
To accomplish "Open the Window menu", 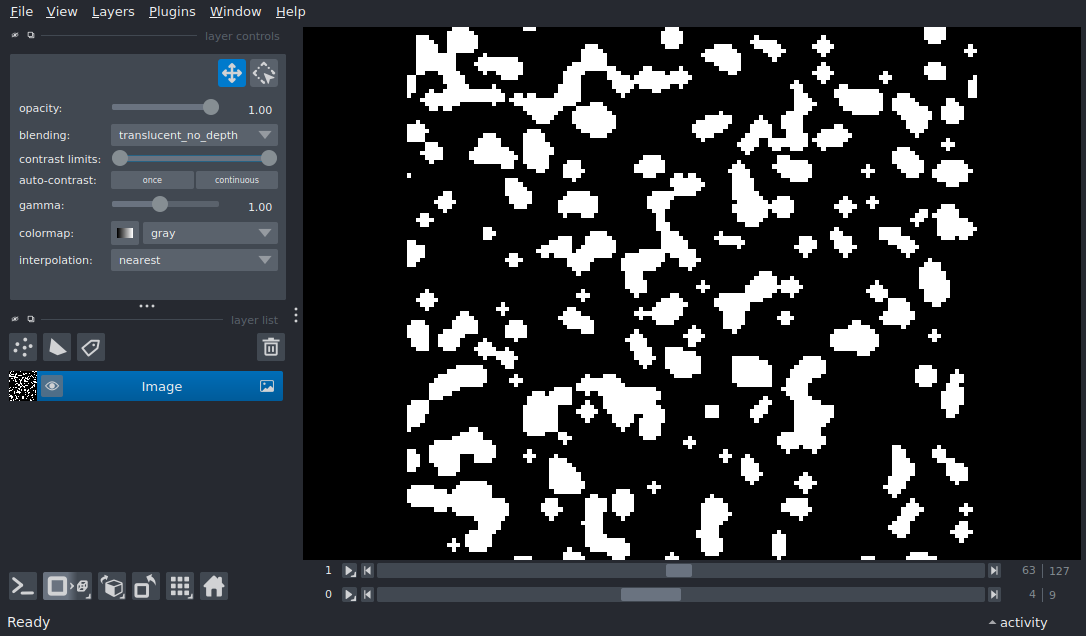I will (235, 12).
